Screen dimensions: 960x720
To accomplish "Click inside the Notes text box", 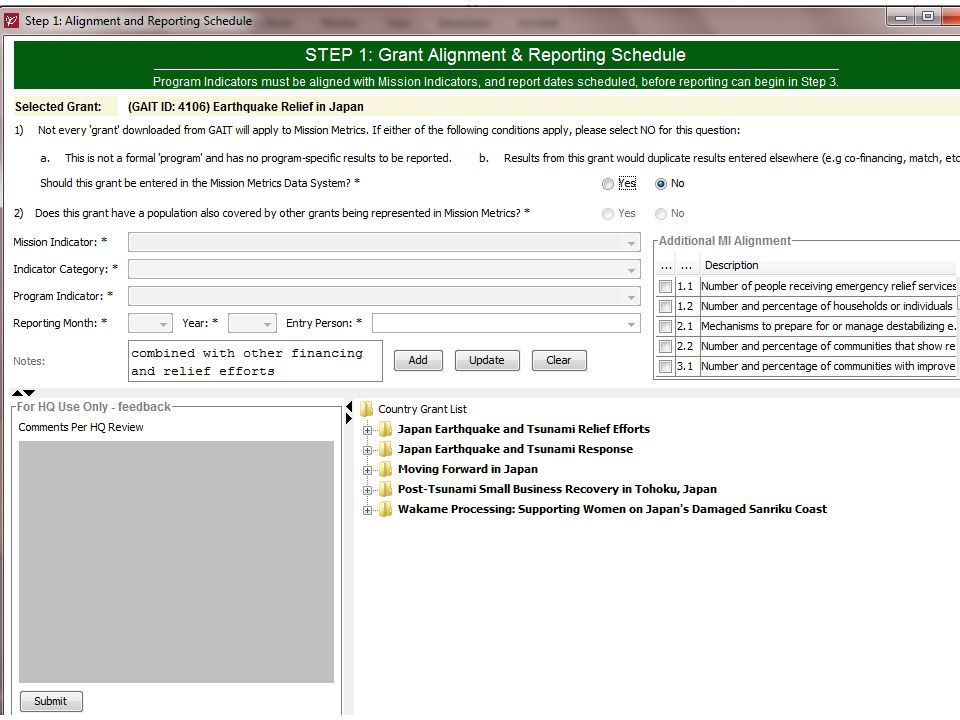I will tap(255, 361).
